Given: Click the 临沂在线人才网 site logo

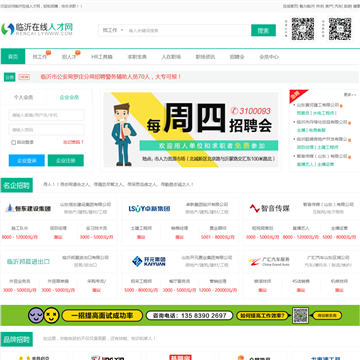Looking at the screenshot, I should pos(37,29).
